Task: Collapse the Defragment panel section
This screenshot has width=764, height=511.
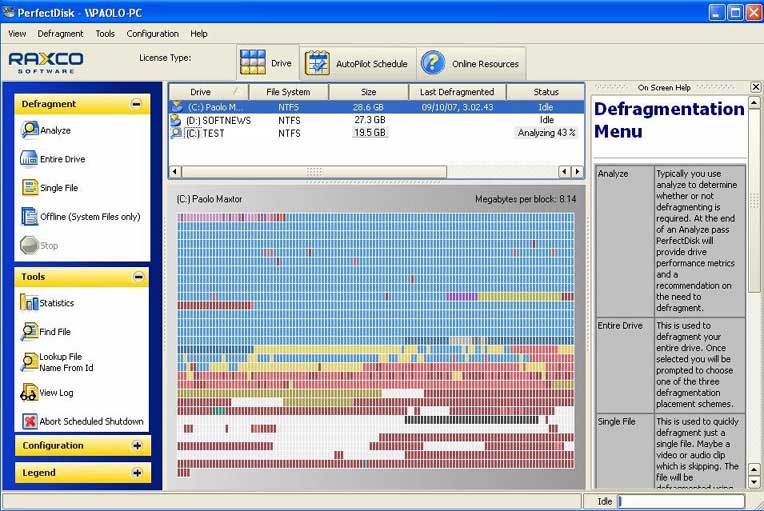Action: pos(136,104)
